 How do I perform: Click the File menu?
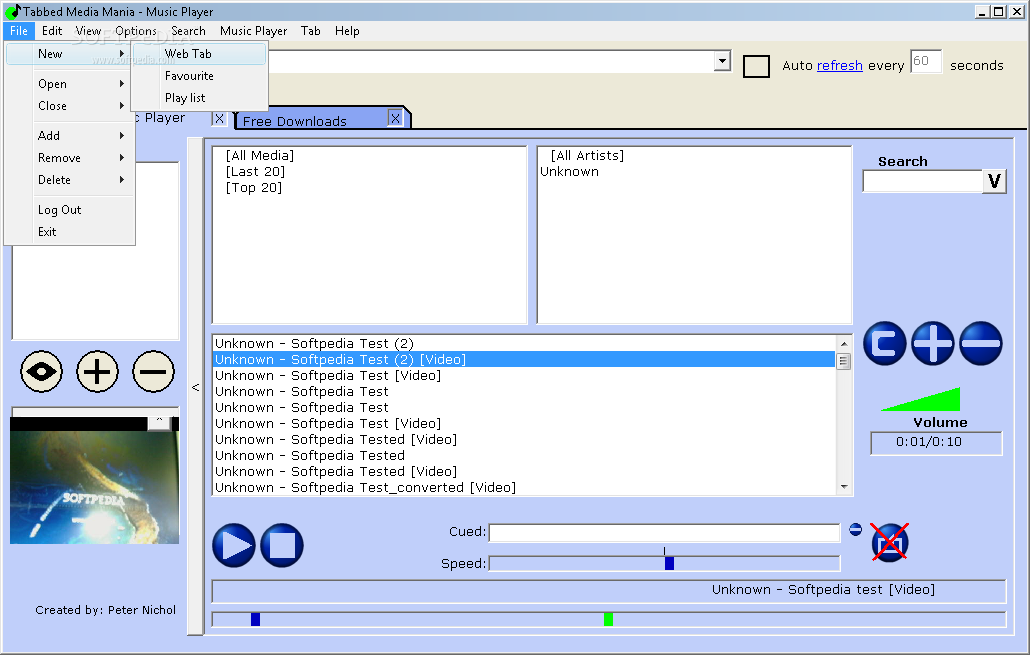(x=18, y=31)
